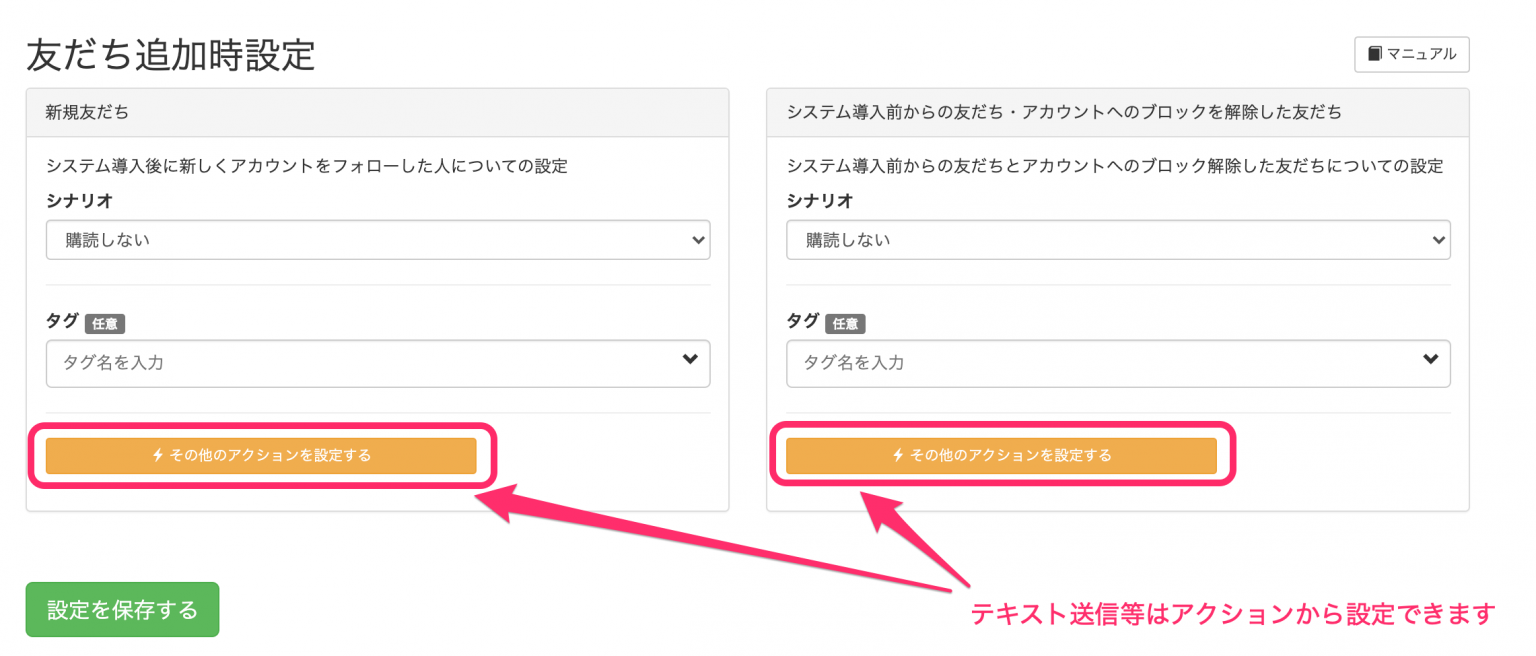Open シナリオ dropdown in システム導入前からの友だち panel
1536x656 pixels.
coord(1118,240)
